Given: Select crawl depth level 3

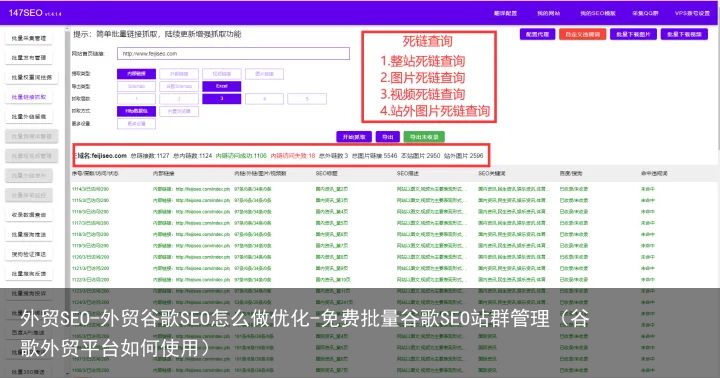Looking at the screenshot, I should [222, 99].
